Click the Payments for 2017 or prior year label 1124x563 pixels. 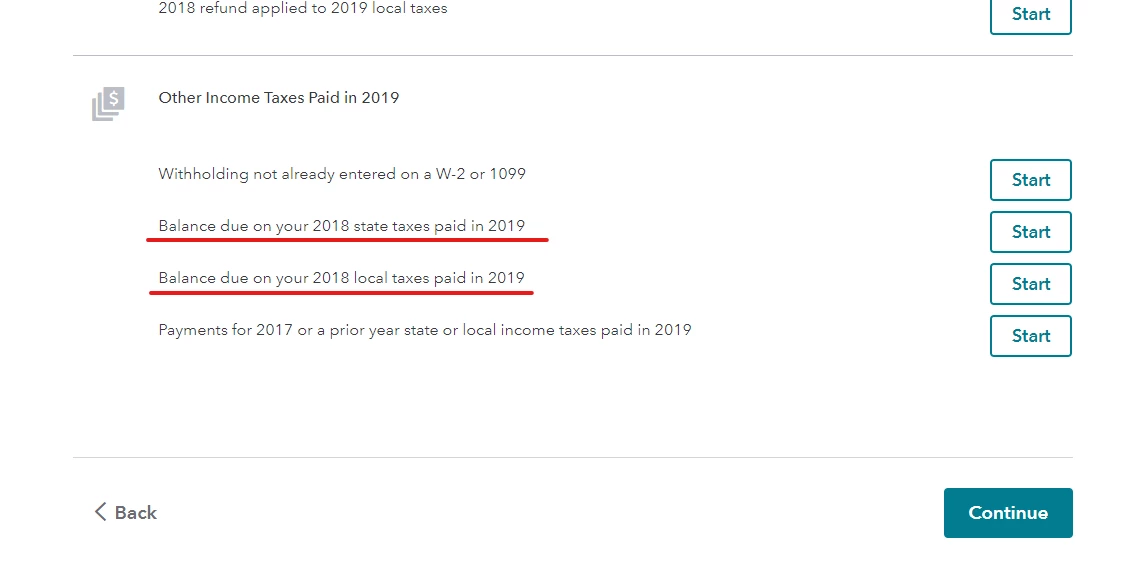[425, 330]
